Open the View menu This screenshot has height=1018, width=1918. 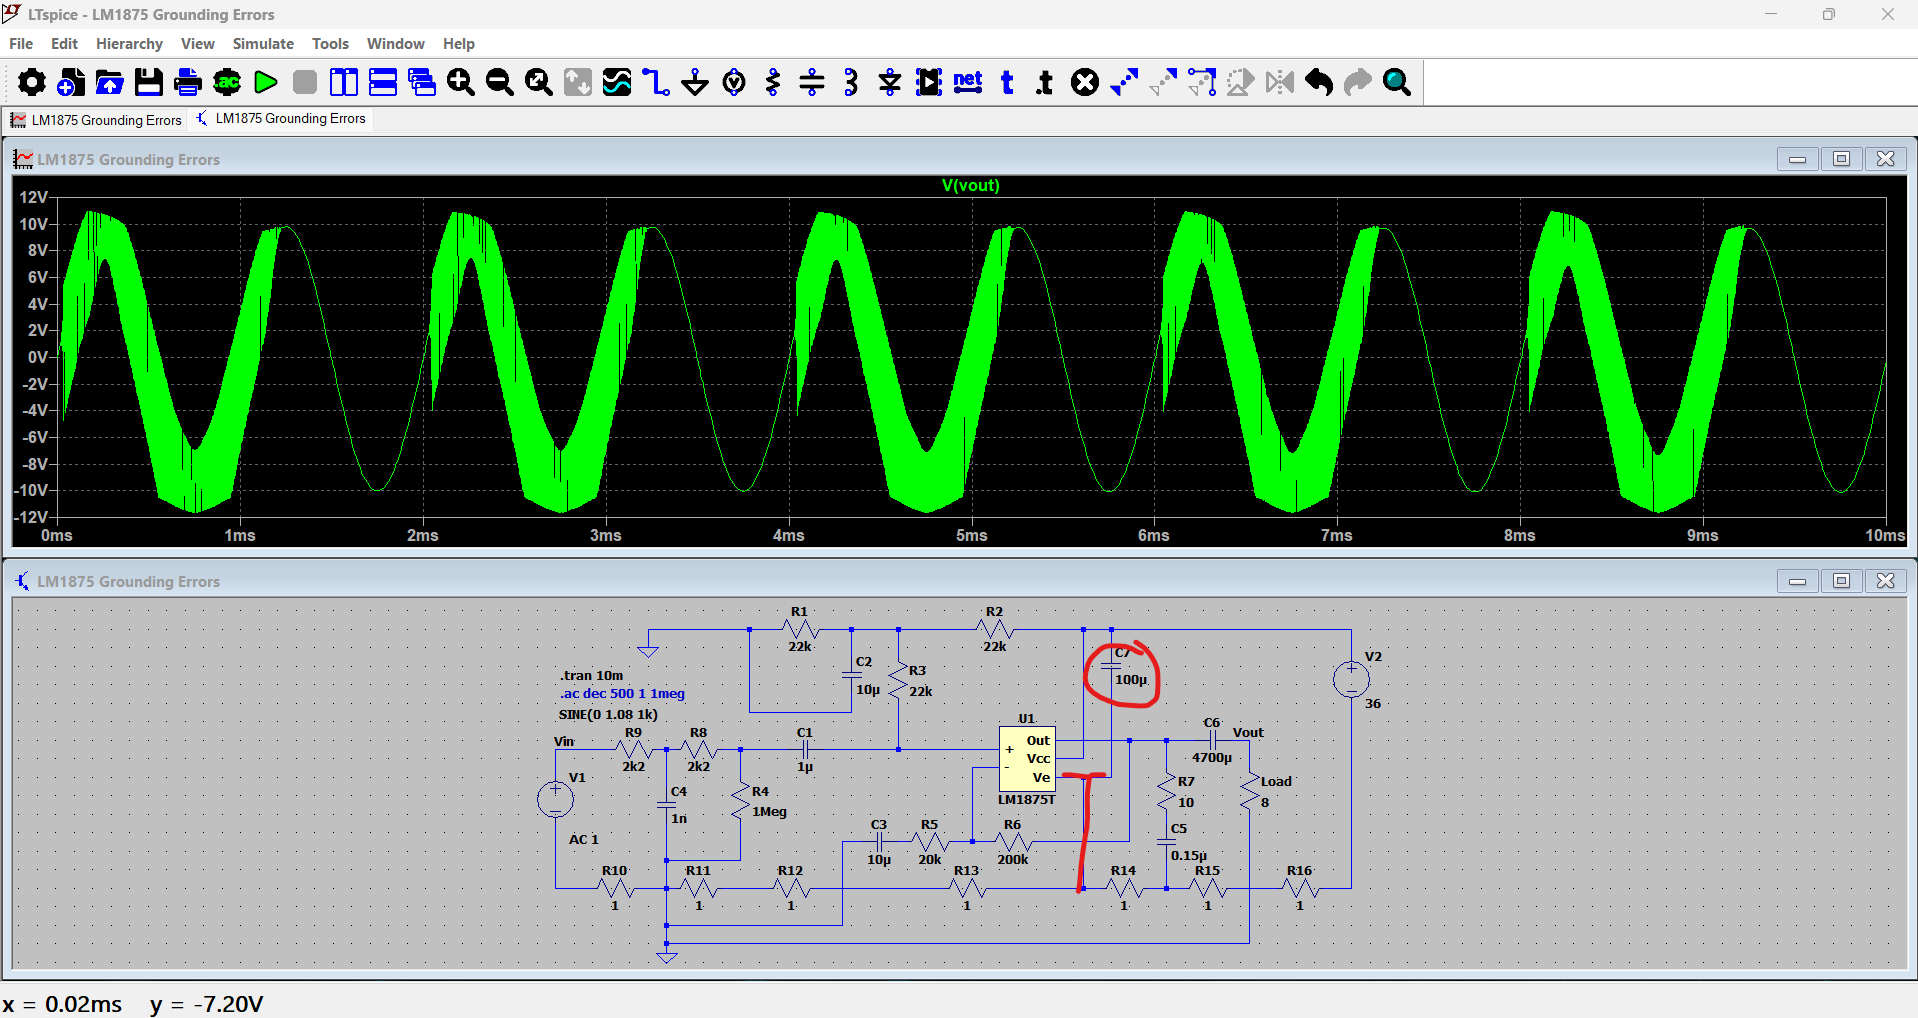[197, 44]
